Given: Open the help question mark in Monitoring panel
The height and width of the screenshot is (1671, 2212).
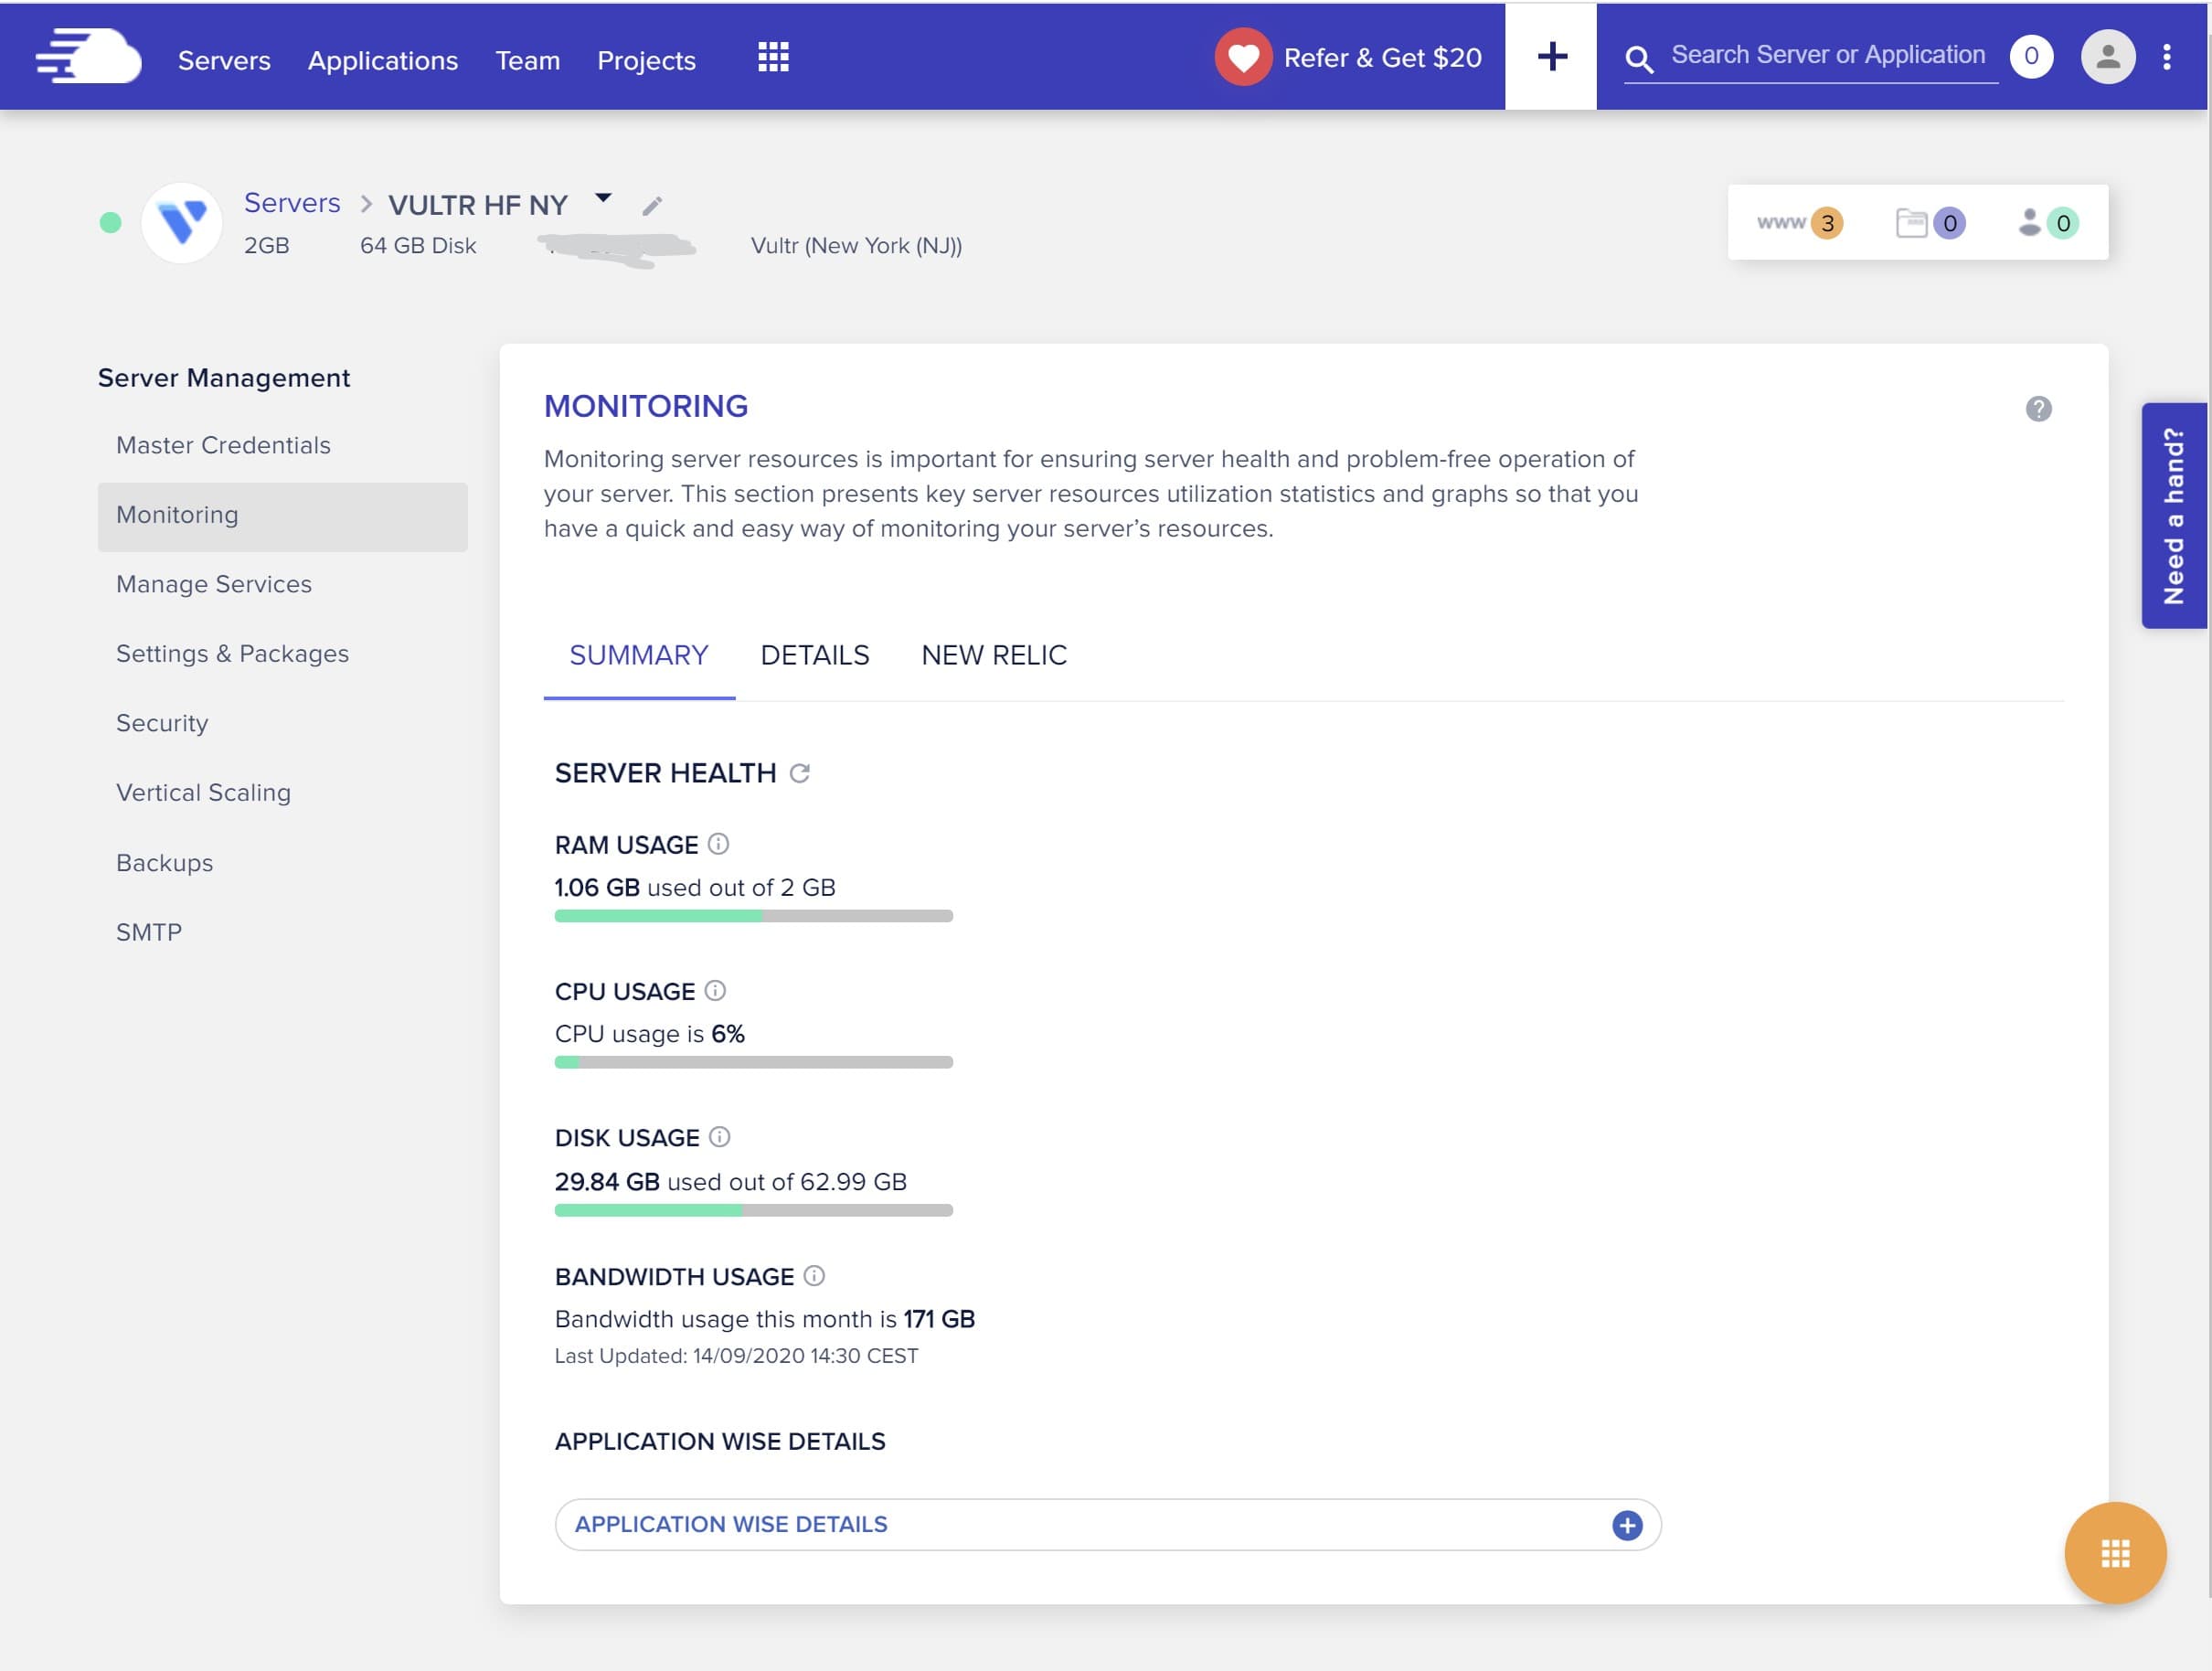Looking at the screenshot, I should (x=2039, y=408).
